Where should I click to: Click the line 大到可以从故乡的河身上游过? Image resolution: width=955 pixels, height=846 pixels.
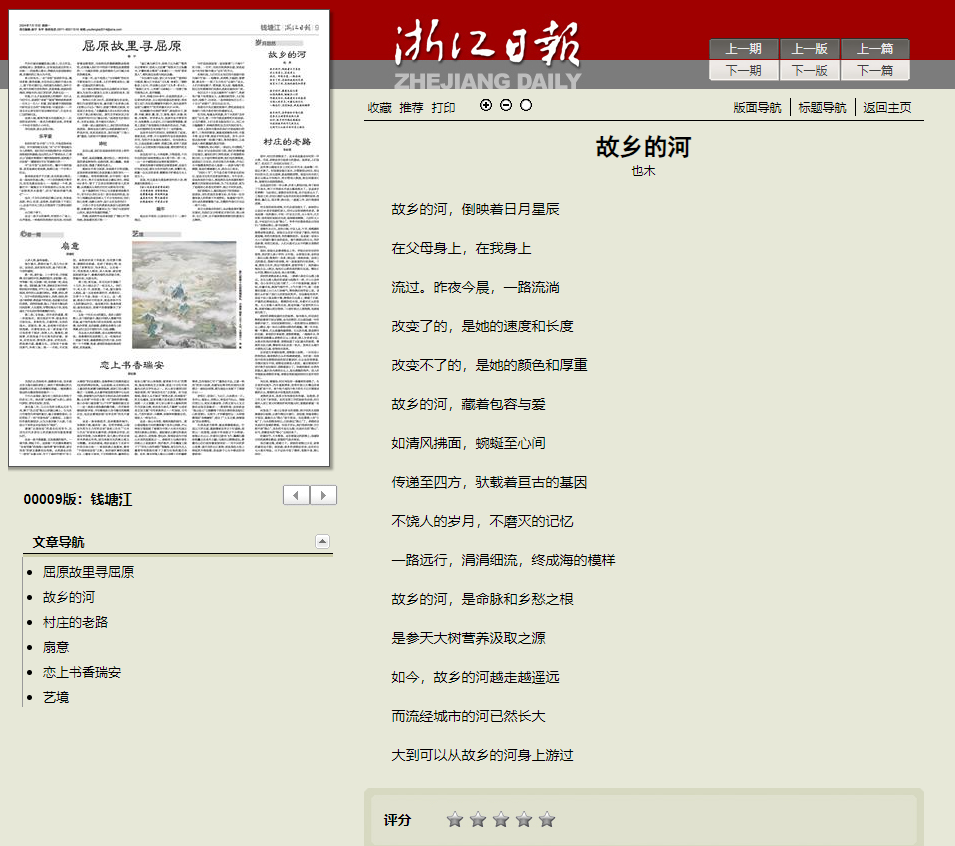[x=482, y=755]
